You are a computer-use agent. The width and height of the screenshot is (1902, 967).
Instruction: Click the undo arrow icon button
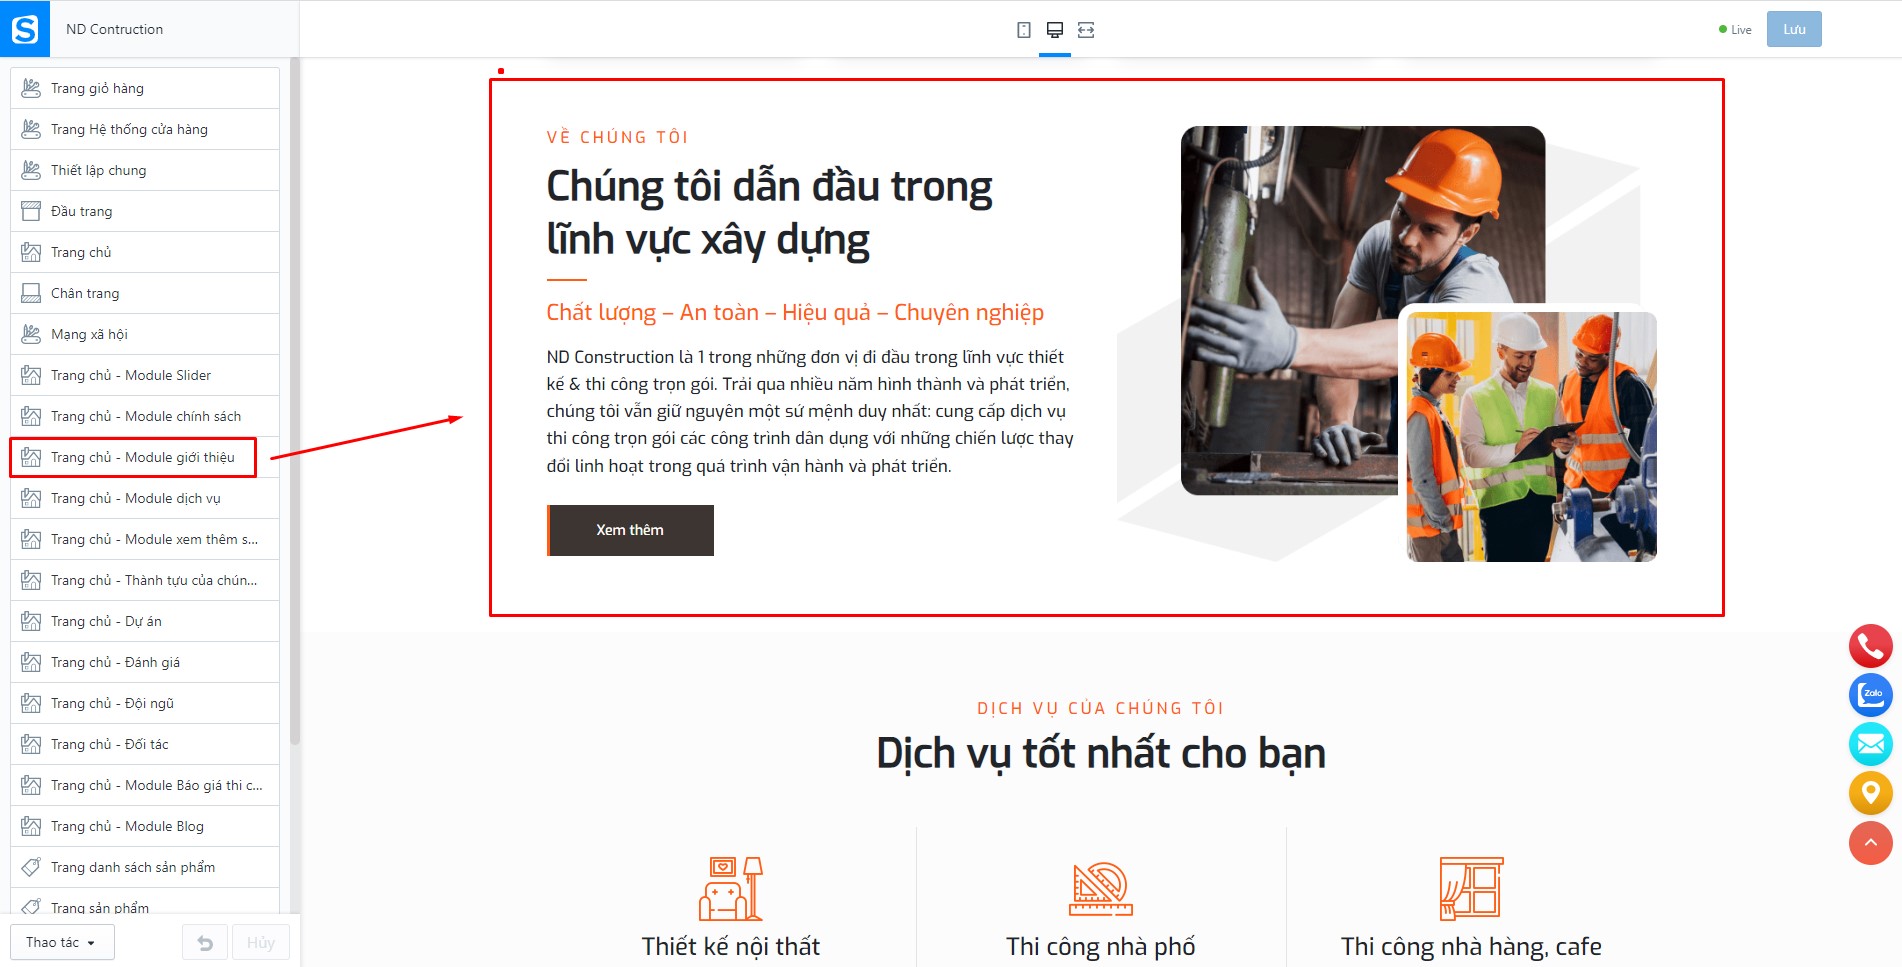tap(205, 943)
